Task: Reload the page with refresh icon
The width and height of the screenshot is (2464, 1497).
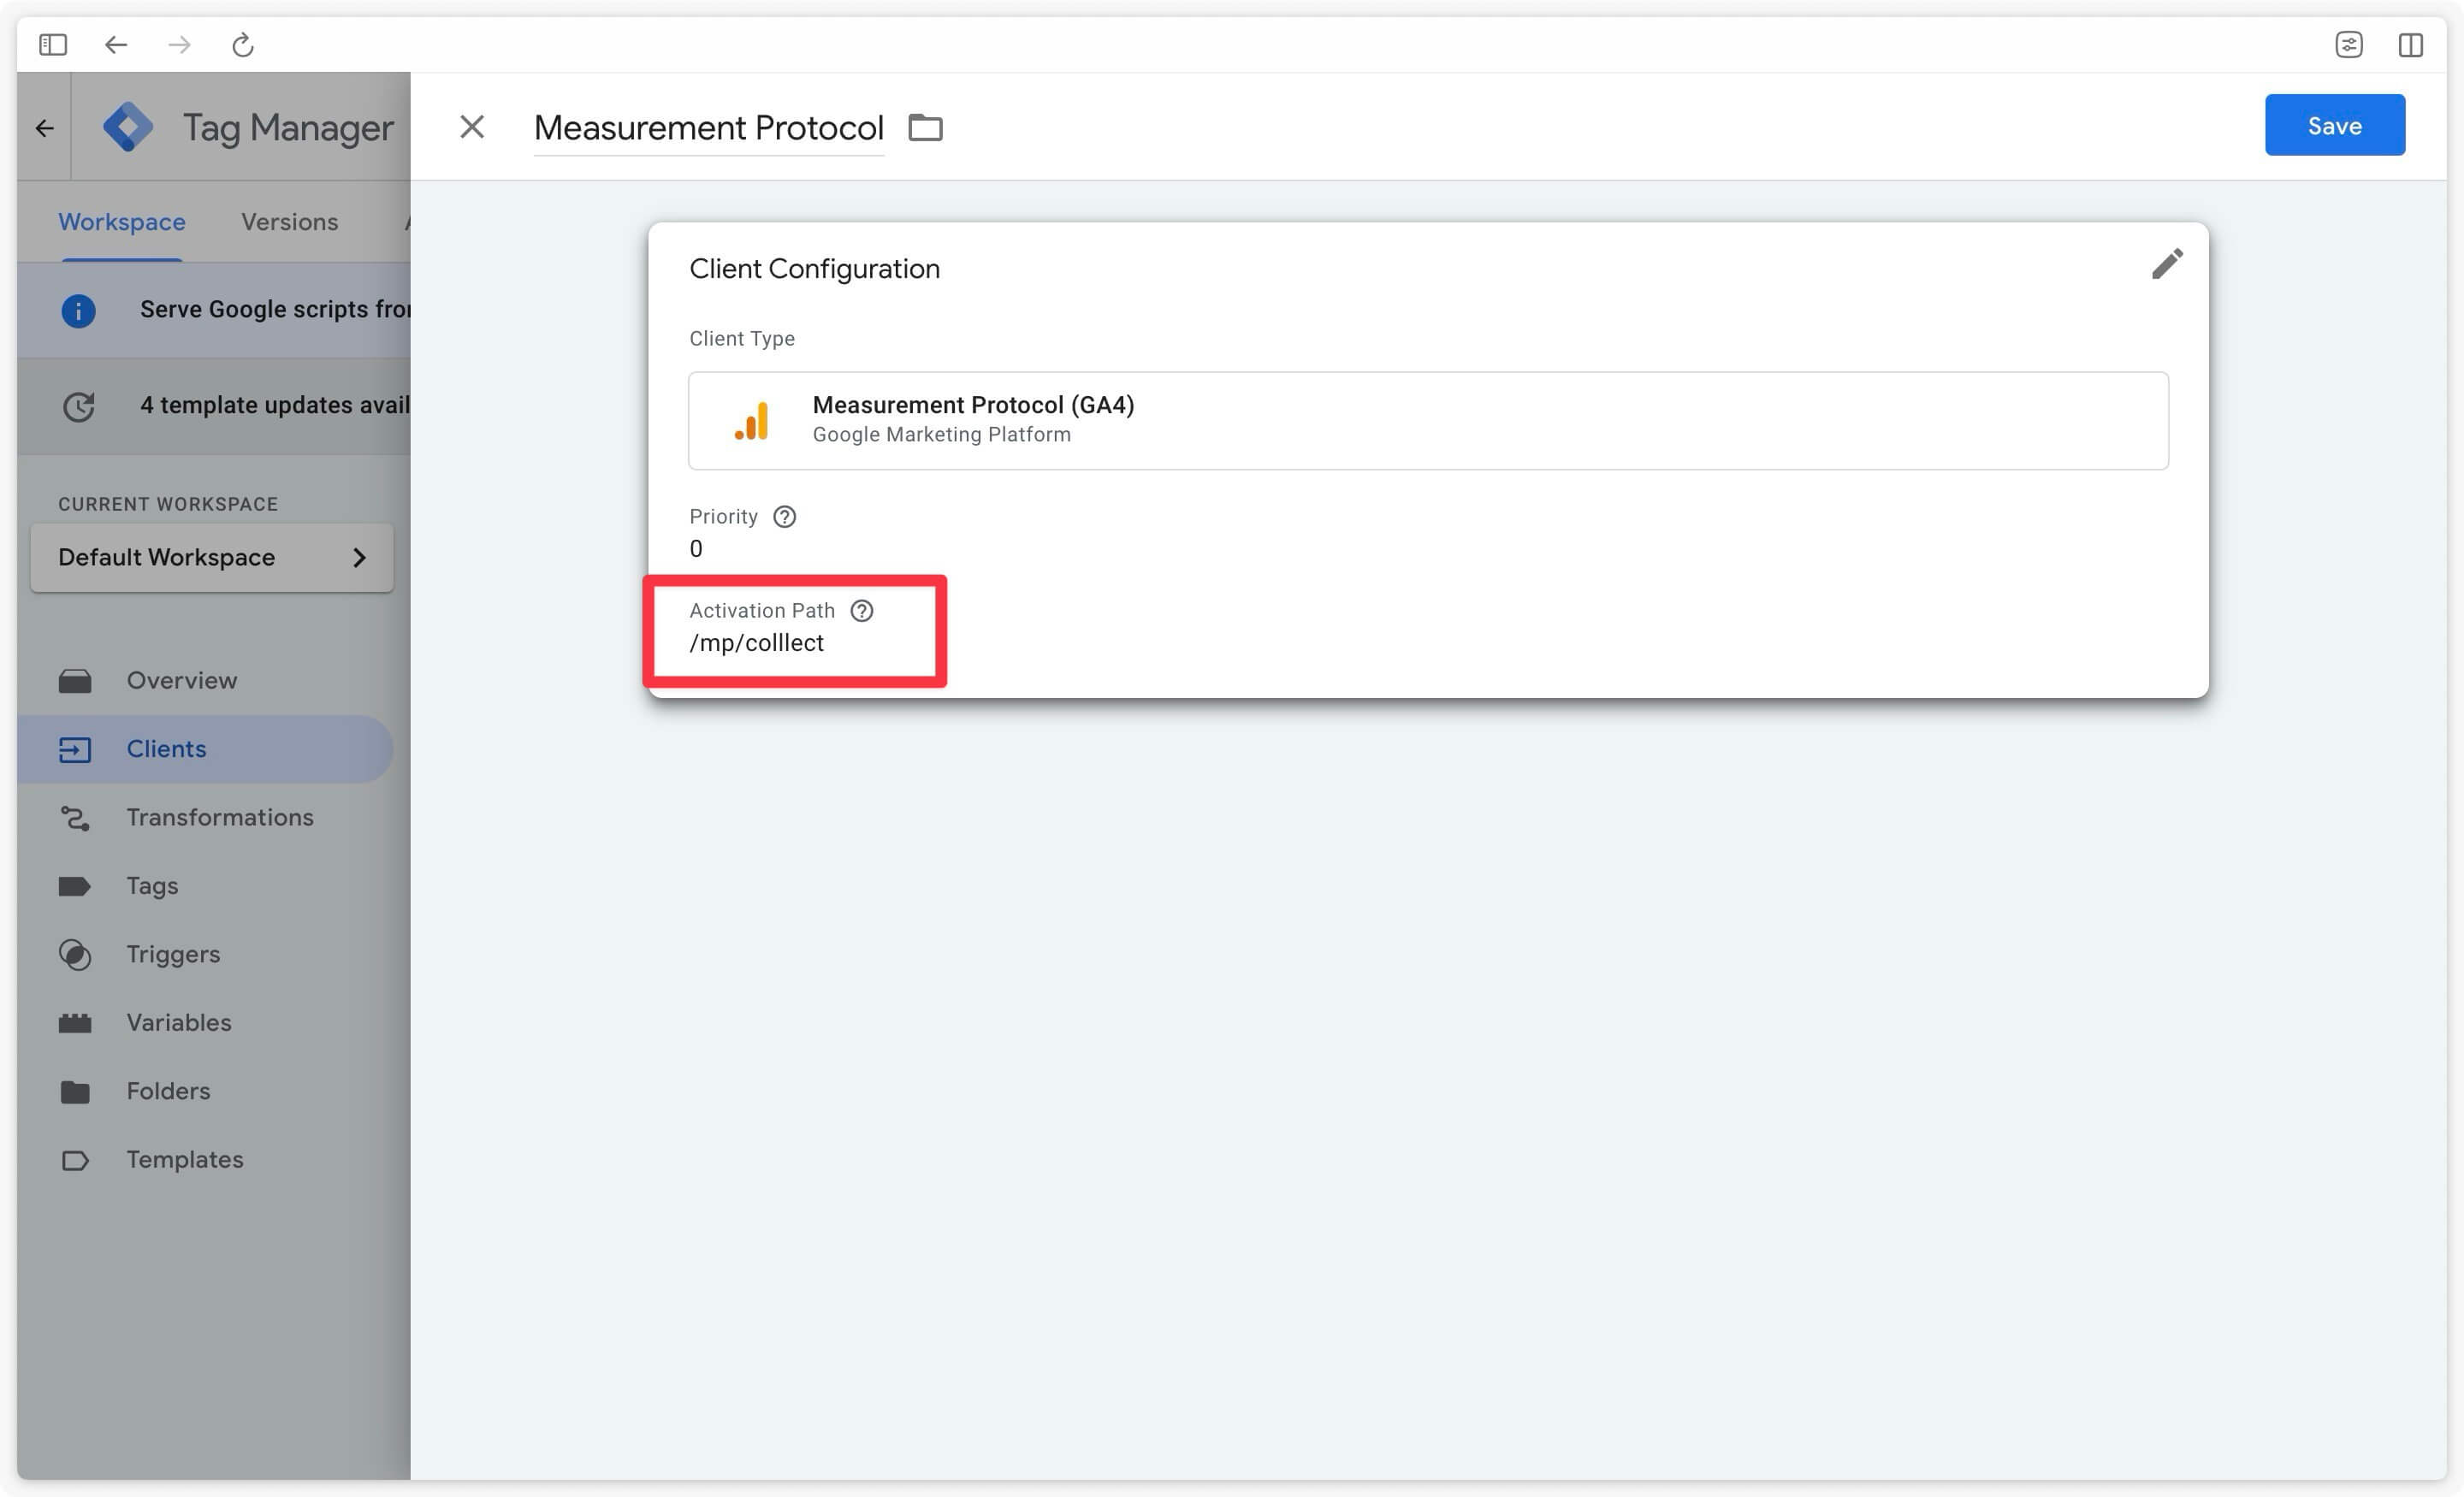Action: (243, 44)
